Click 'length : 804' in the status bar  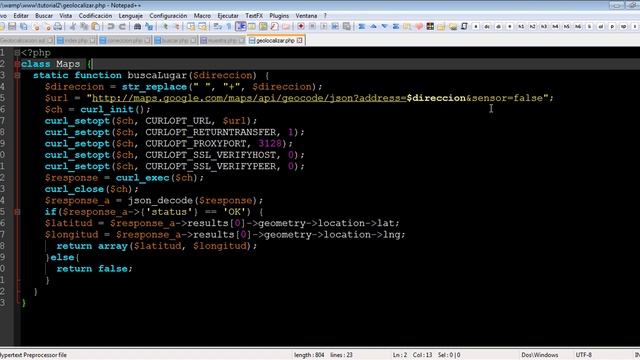click(309, 355)
